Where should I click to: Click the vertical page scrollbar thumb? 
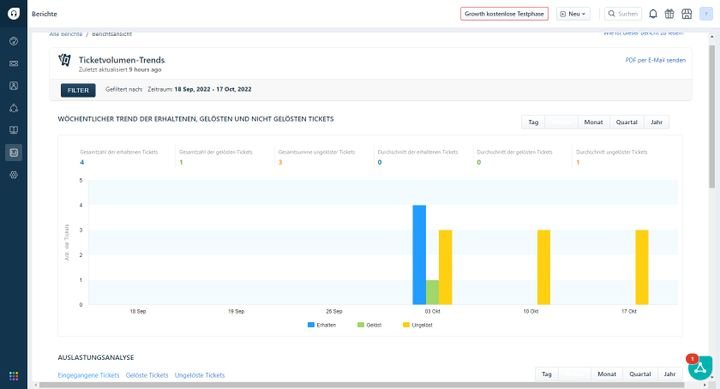[x=712, y=116]
